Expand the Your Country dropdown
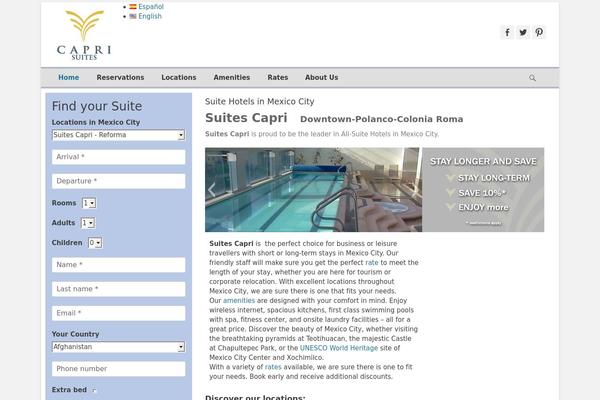Viewport: 600px width, 400px height. [118, 347]
